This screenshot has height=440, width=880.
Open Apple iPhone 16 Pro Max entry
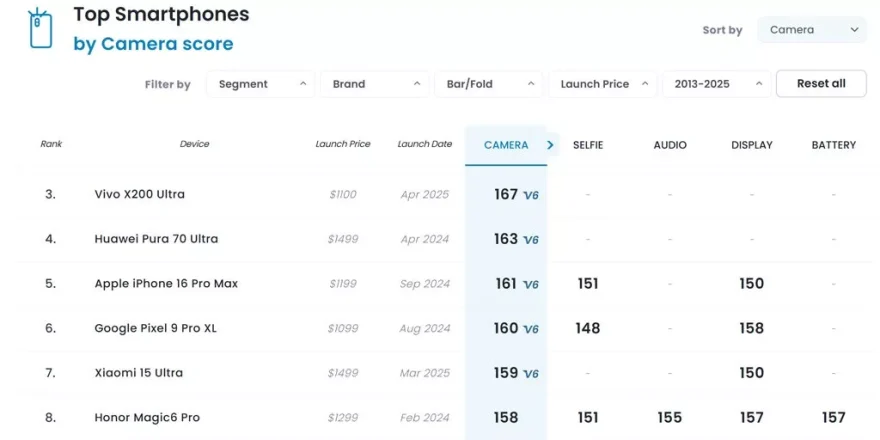tap(166, 284)
